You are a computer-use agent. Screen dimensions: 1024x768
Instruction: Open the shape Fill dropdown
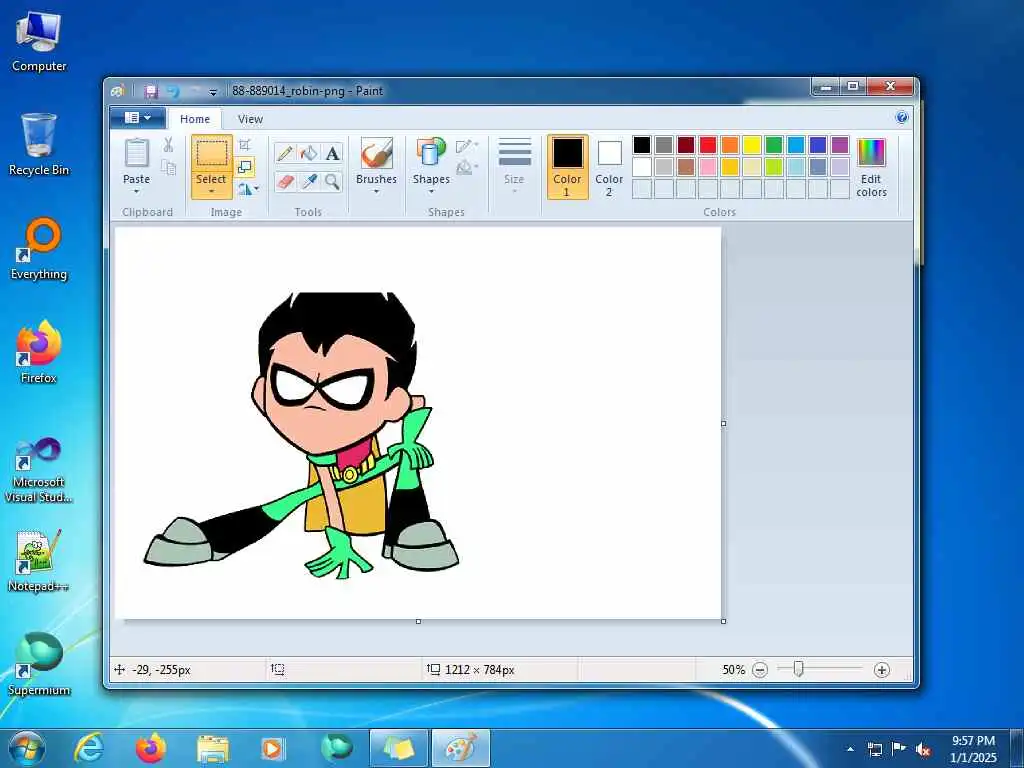pyautogui.click(x=468, y=168)
